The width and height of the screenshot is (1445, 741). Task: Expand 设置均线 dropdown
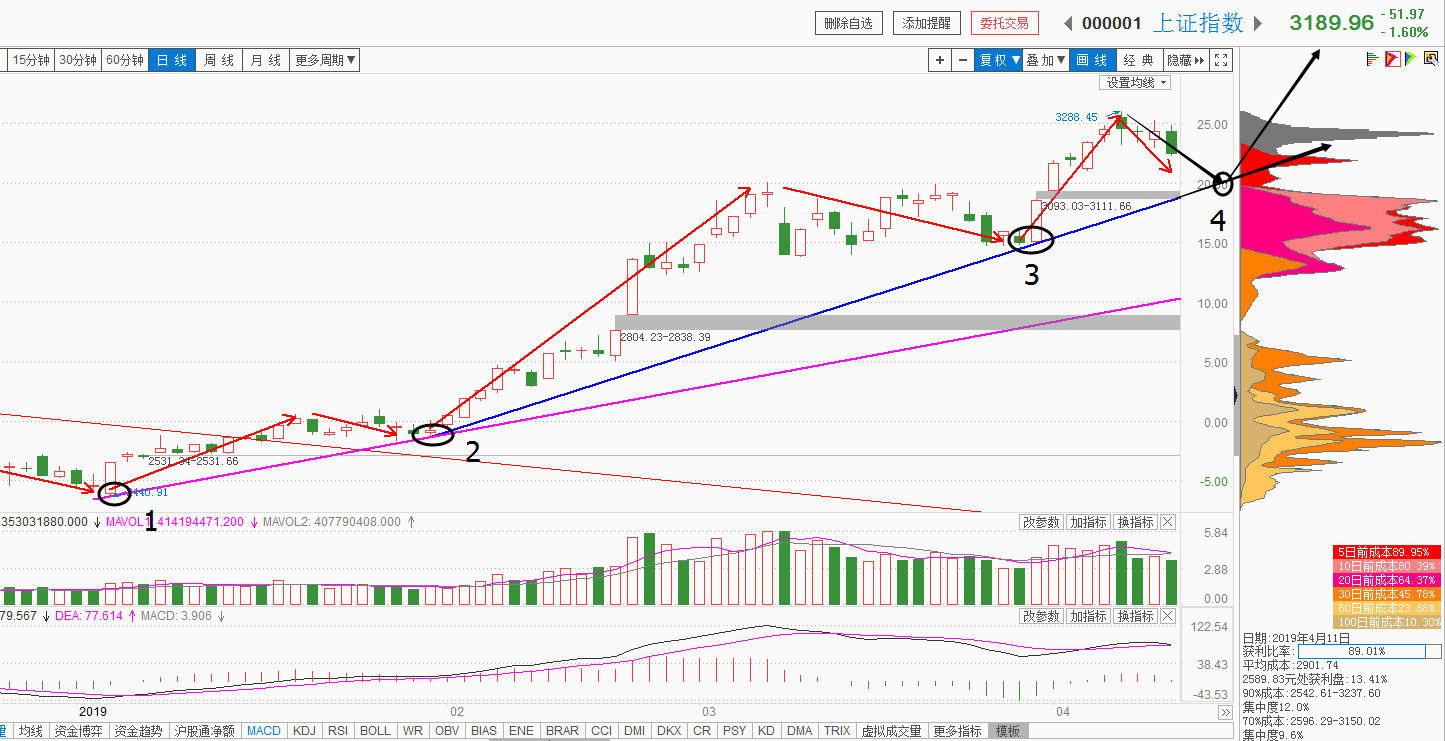pyautogui.click(x=1137, y=83)
